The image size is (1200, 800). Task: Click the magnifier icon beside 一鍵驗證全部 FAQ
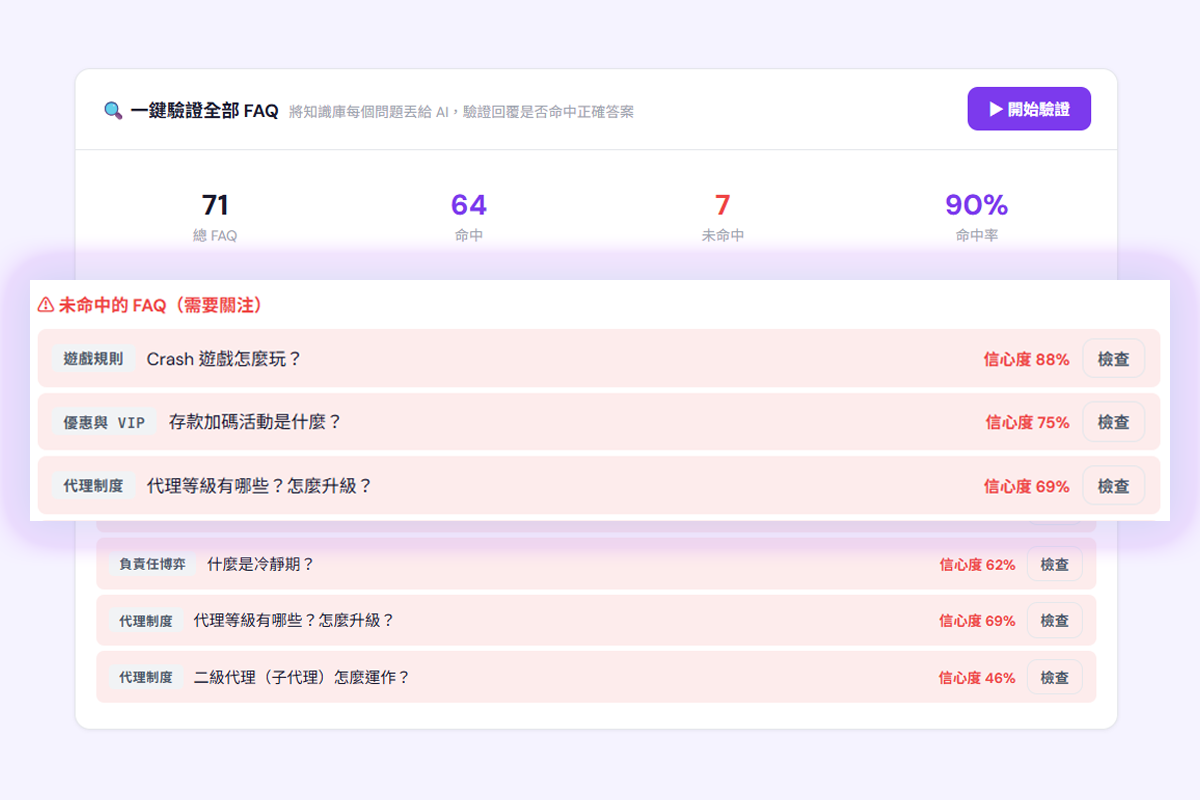[x=113, y=110]
